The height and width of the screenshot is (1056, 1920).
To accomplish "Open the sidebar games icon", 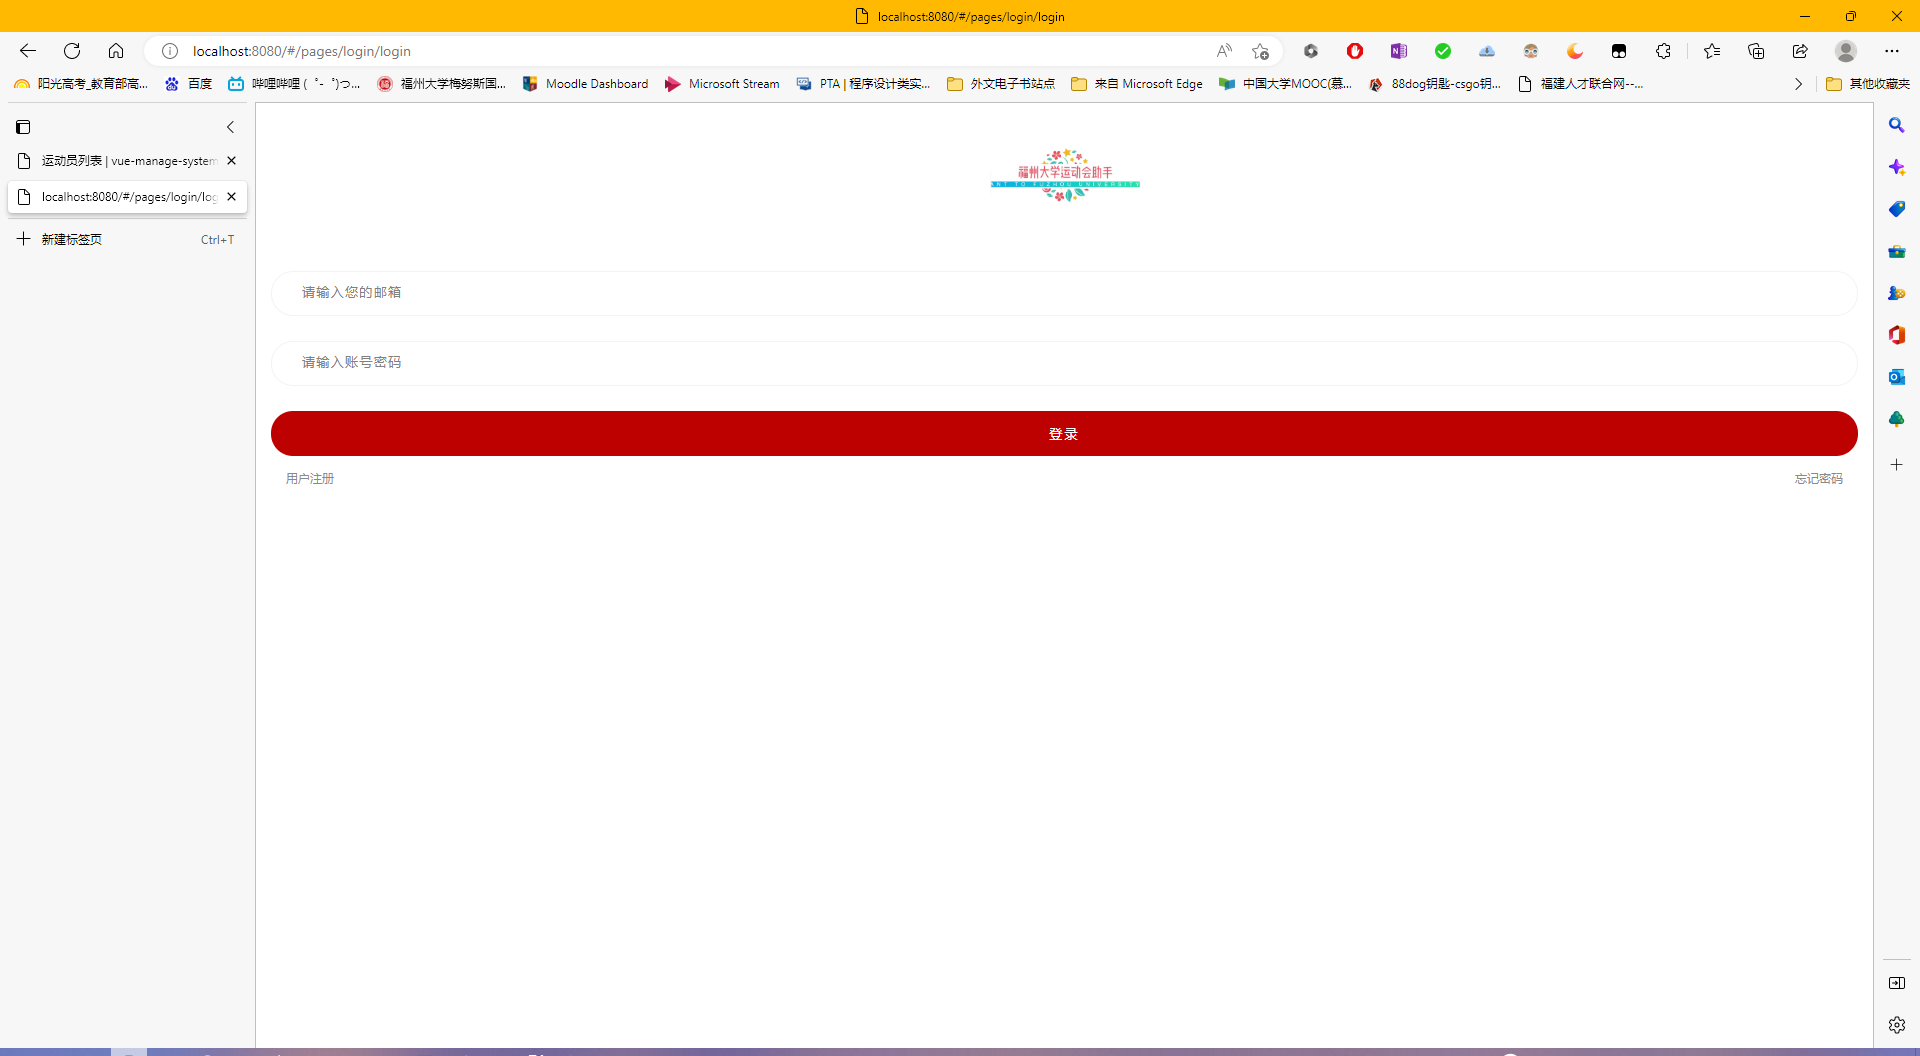I will click(x=1897, y=293).
